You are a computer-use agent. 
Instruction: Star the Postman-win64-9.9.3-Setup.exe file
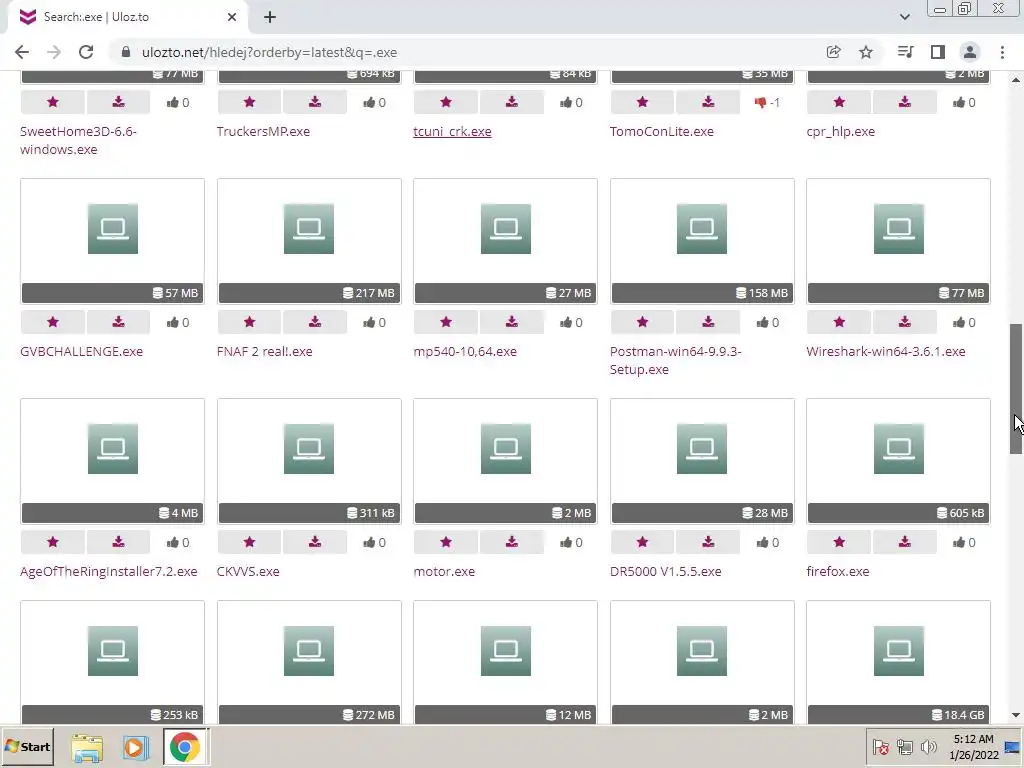(x=643, y=322)
